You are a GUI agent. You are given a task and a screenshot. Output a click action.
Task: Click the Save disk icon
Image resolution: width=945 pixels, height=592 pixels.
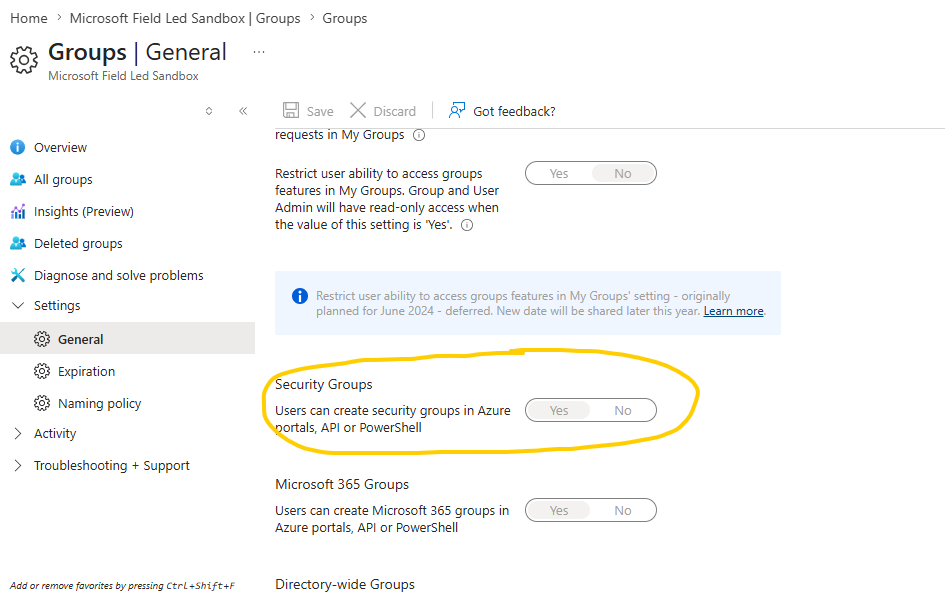291,110
